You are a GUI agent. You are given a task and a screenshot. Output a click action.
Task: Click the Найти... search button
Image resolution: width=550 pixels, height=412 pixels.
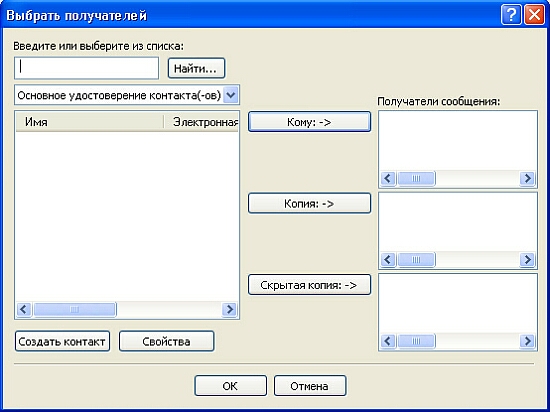(196, 68)
